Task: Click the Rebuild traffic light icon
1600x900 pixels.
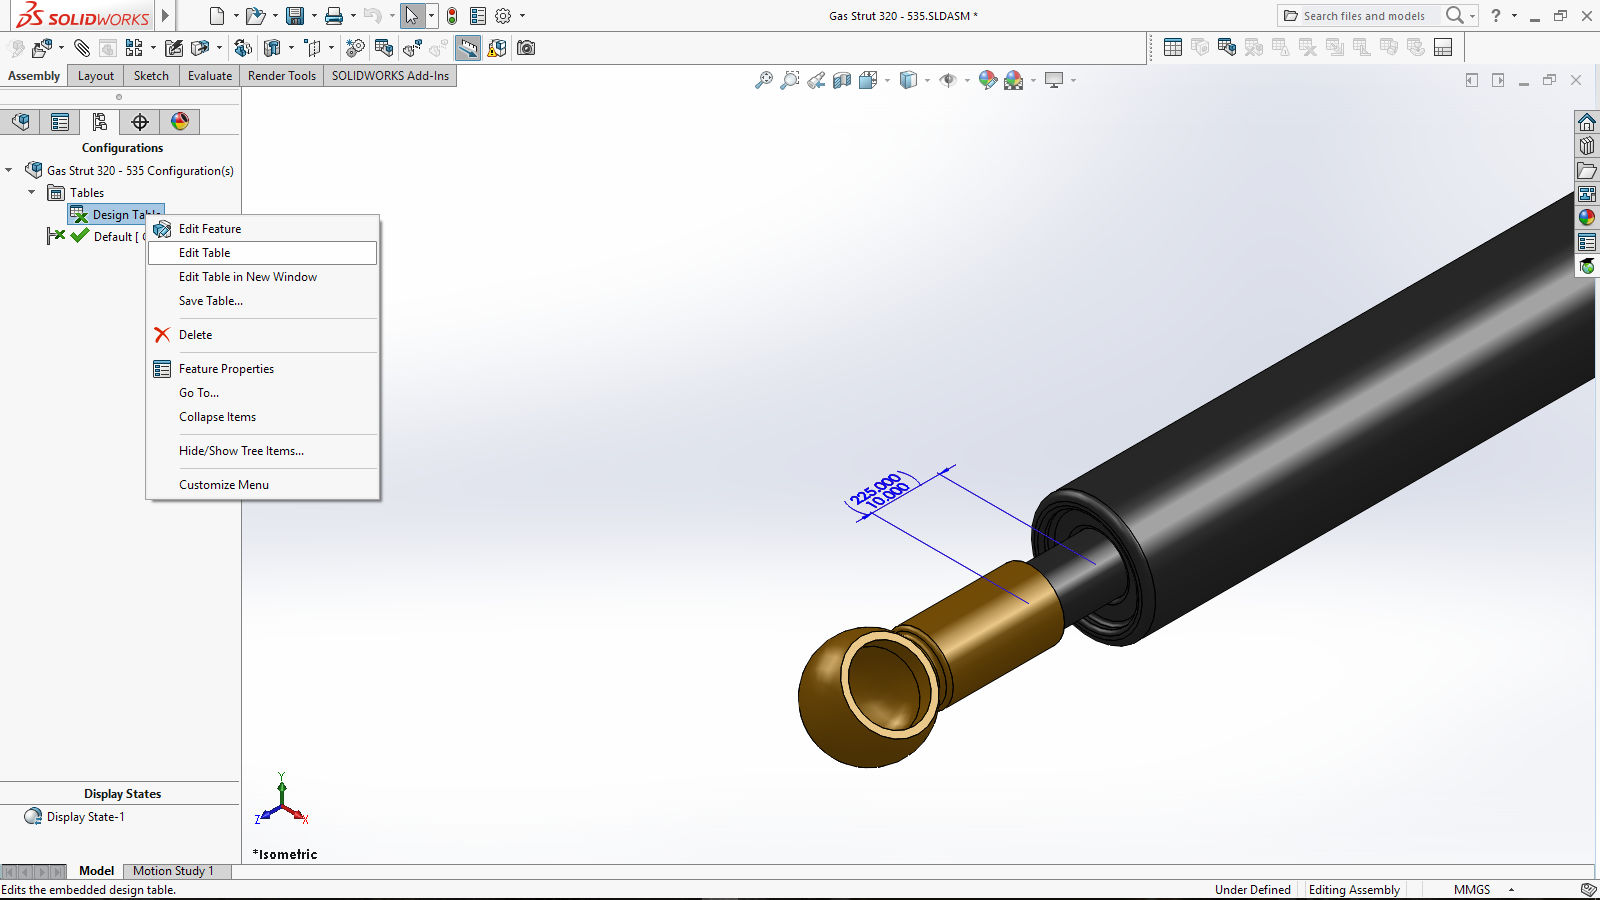Action: pyautogui.click(x=452, y=16)
